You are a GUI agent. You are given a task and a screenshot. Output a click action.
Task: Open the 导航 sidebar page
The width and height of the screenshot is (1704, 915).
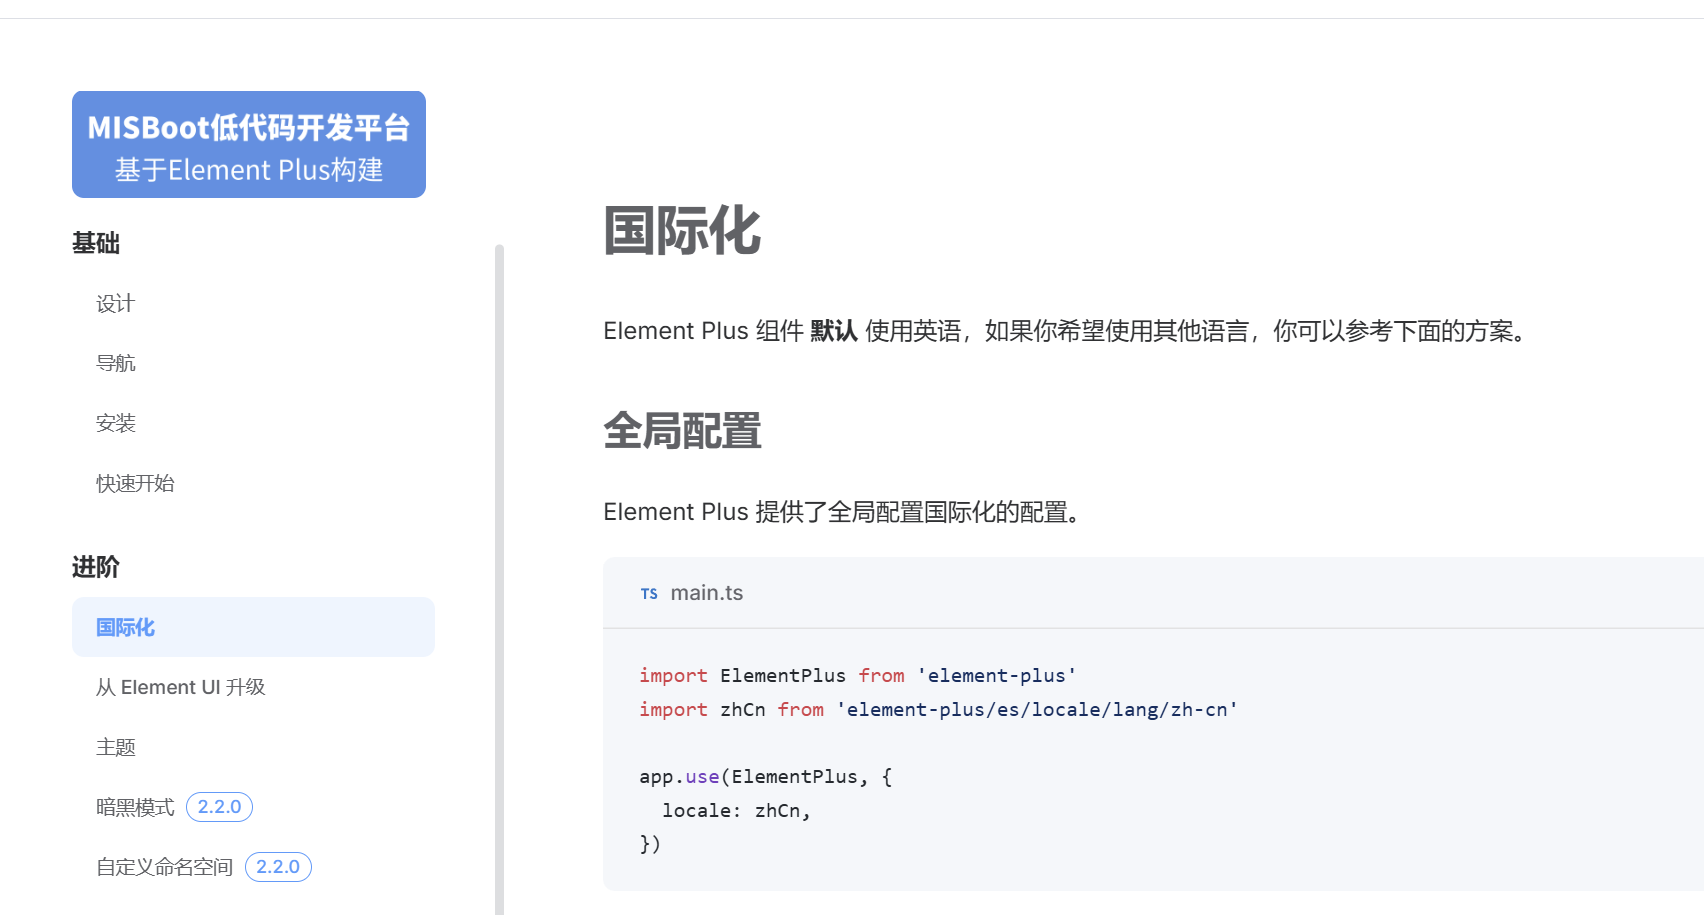click(x=115, y=363)
